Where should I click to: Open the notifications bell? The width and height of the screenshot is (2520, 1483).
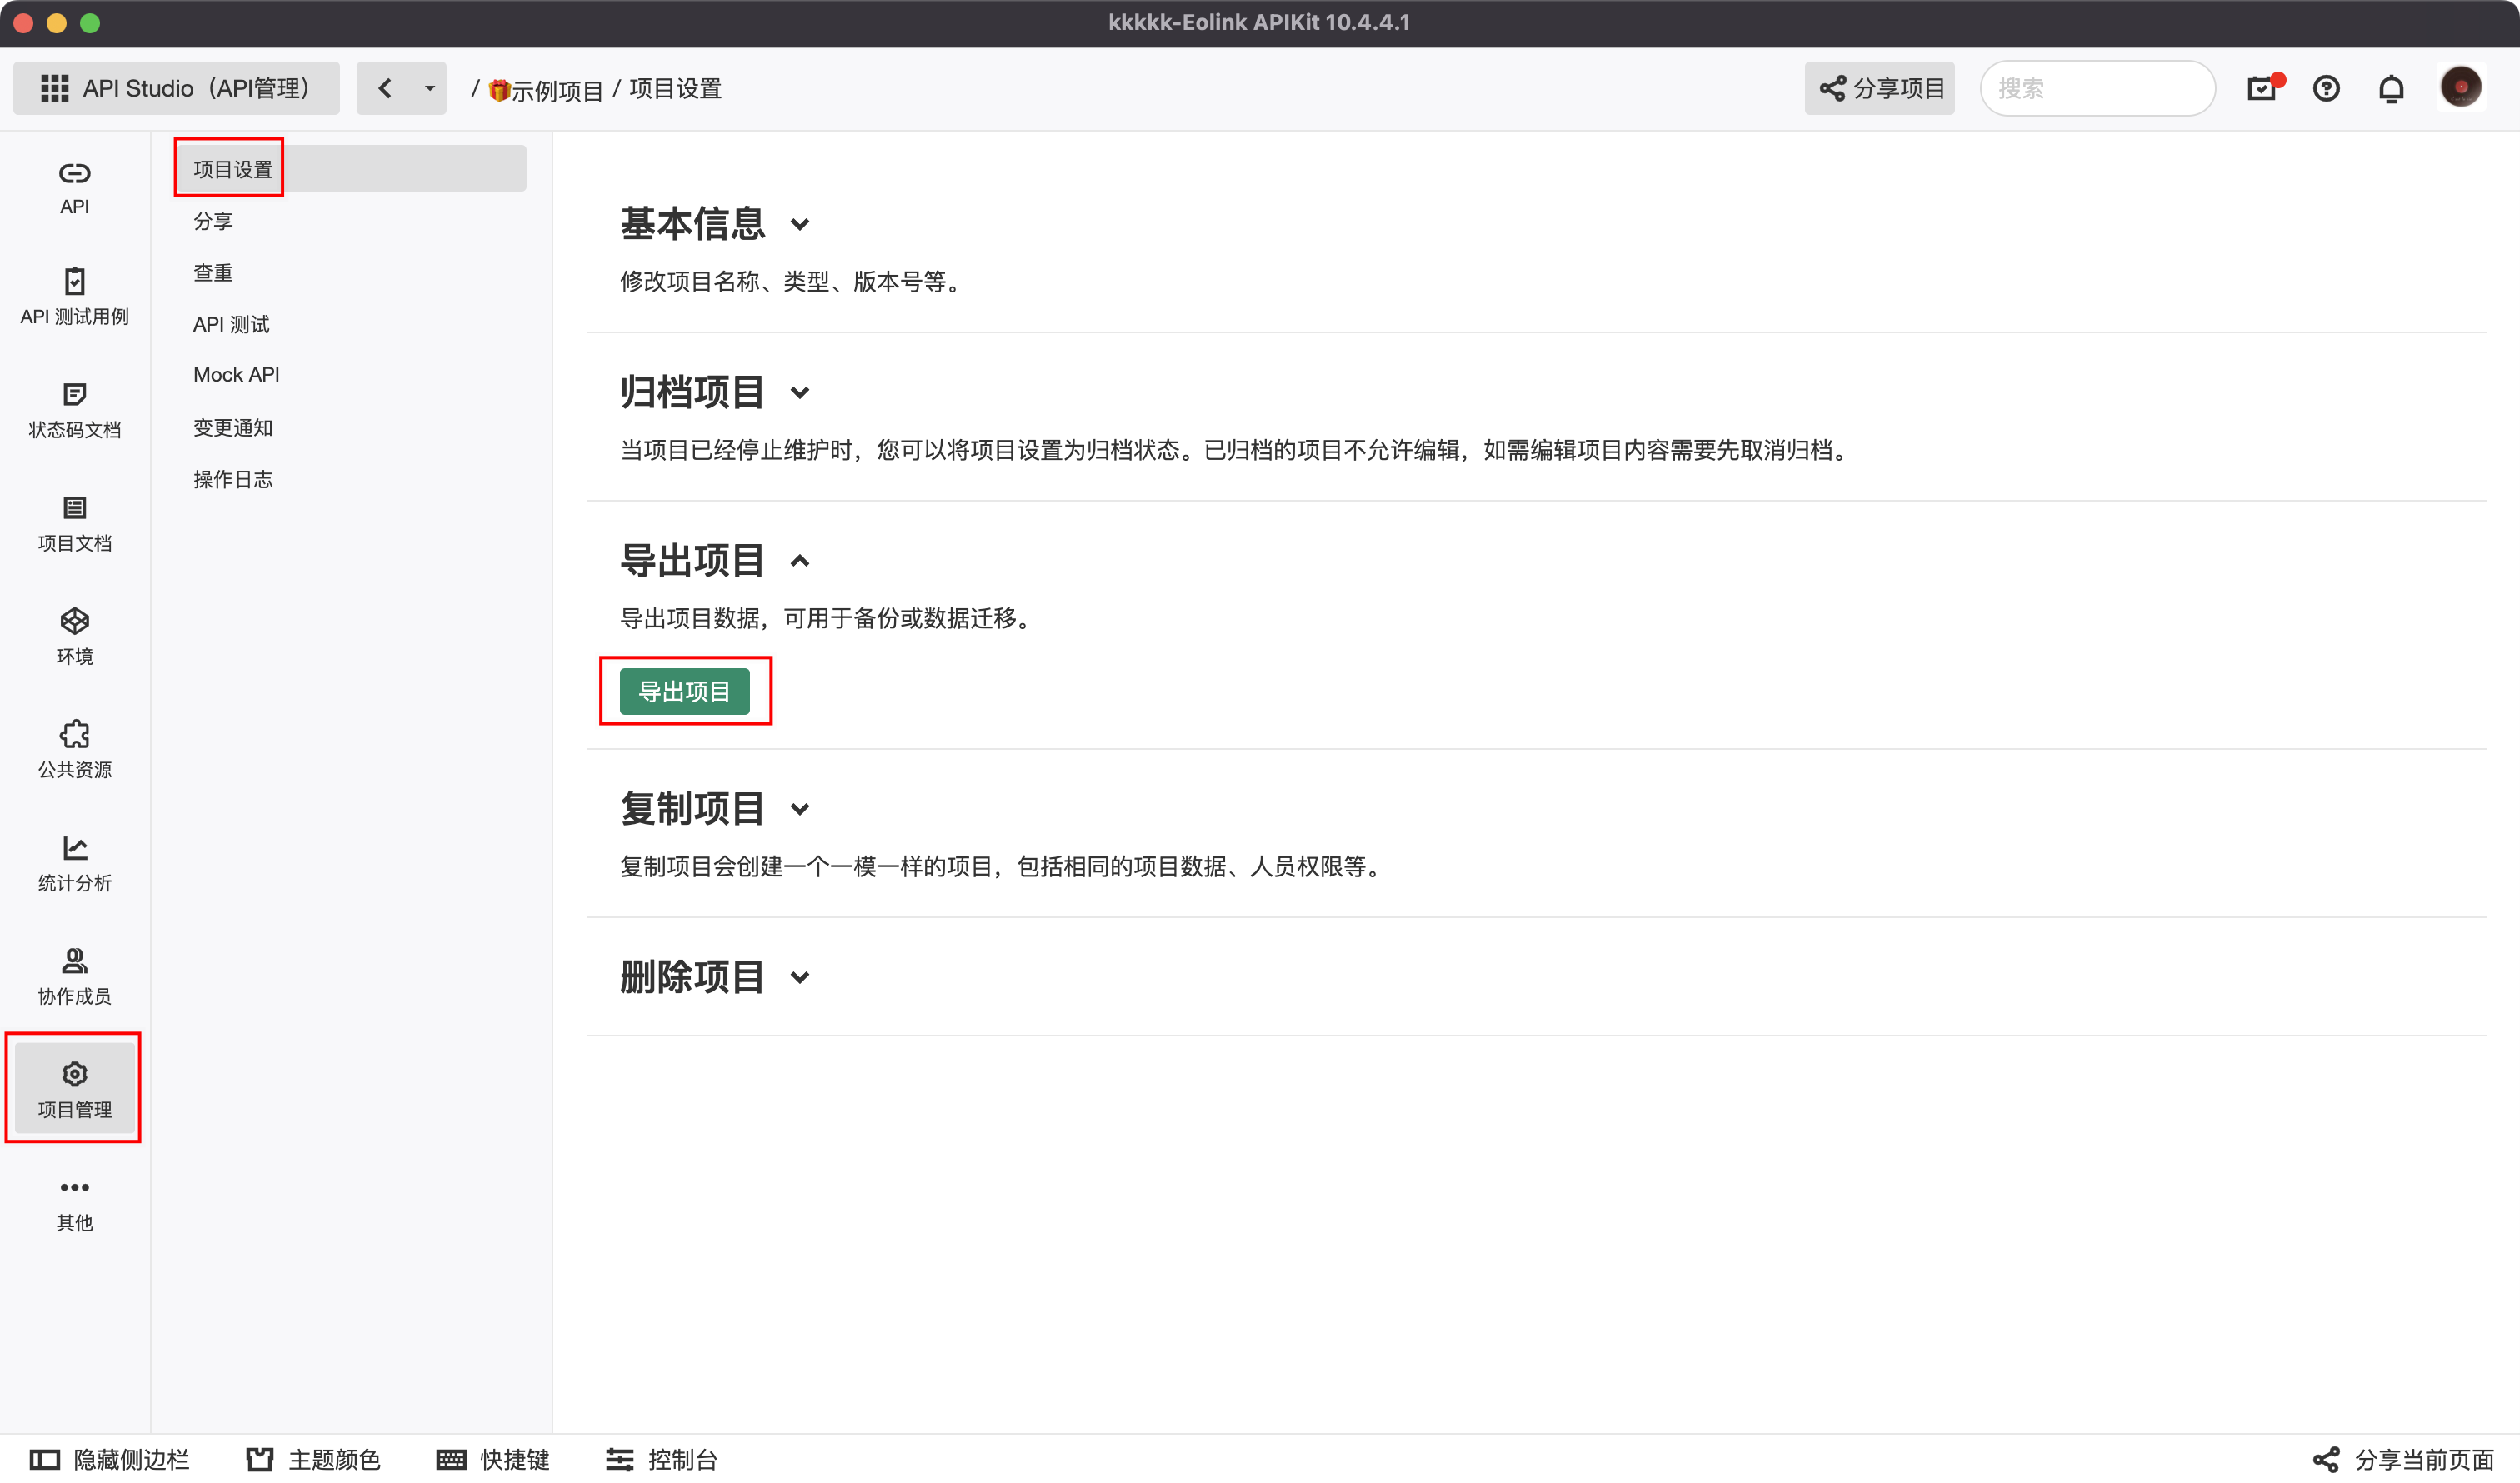tap(2392, 88)
